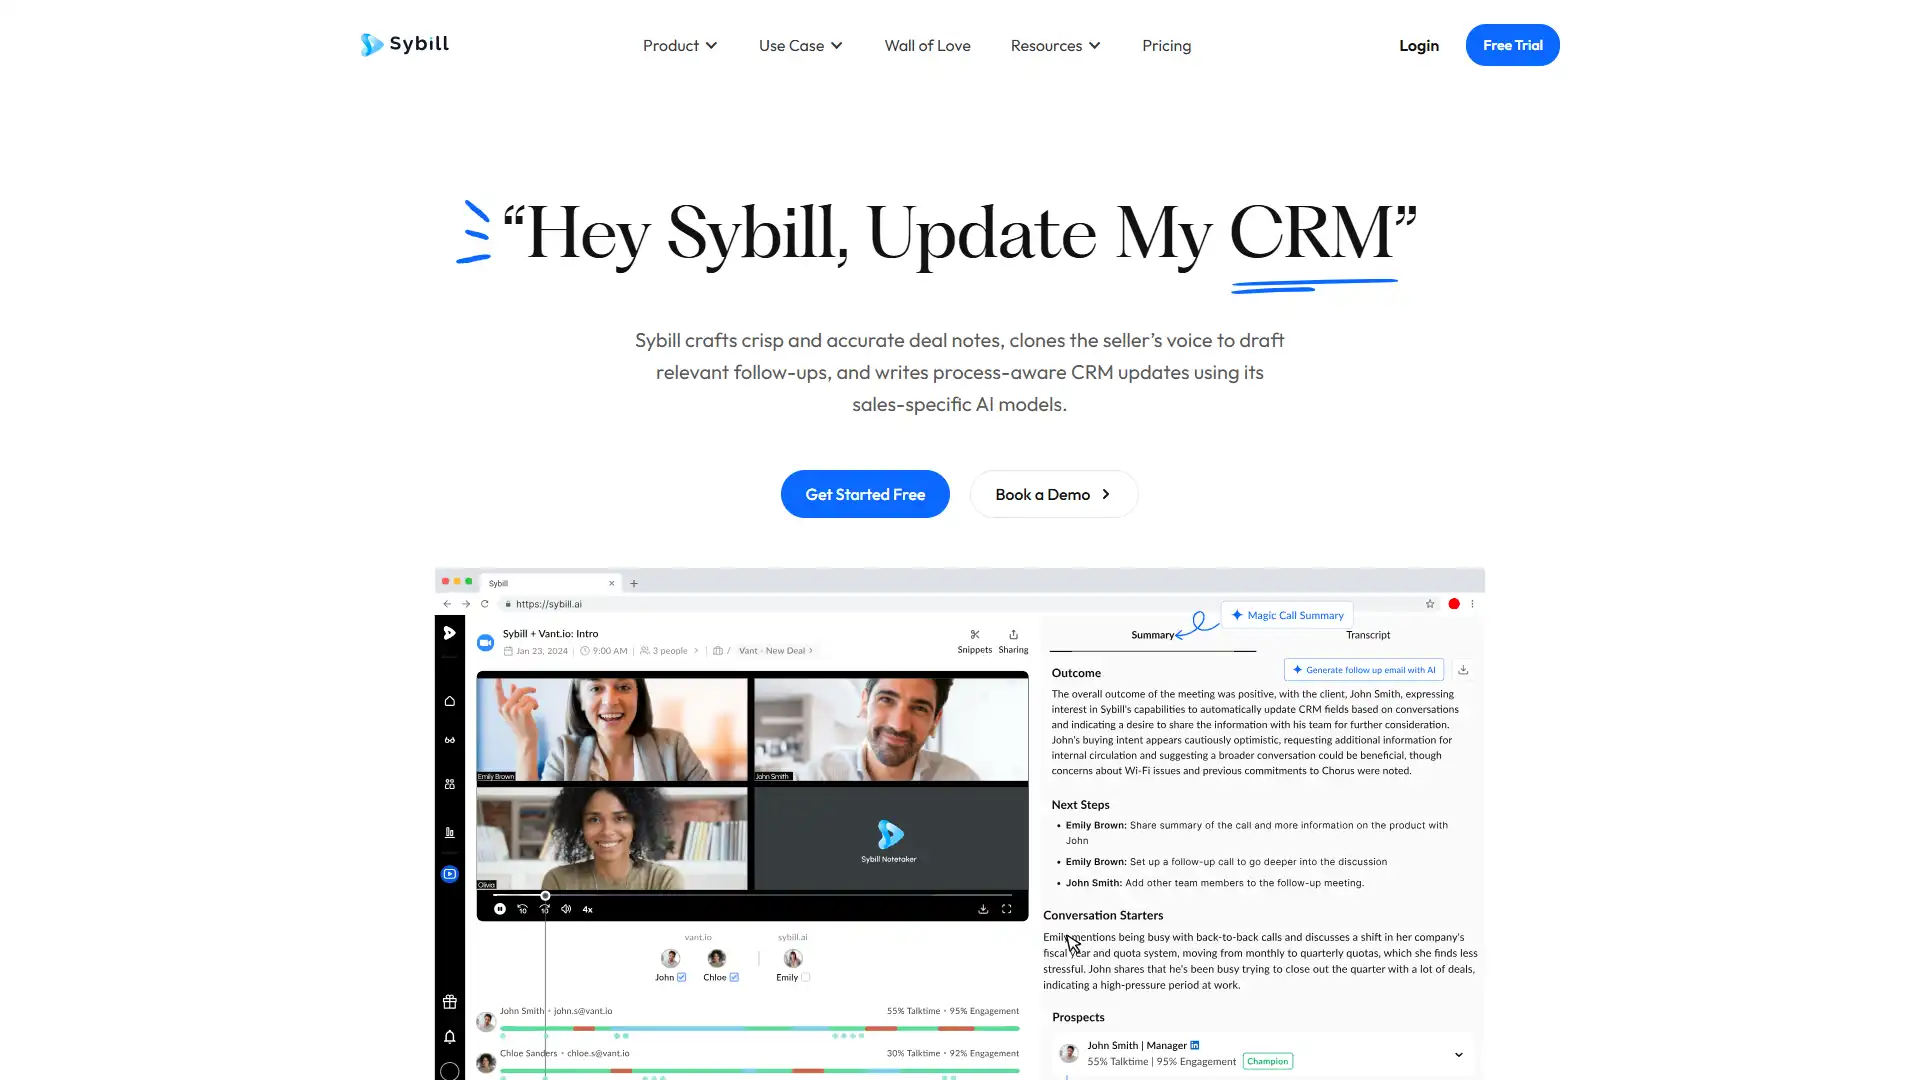Click Generate follow up email with AI
1920x1080 pixels.
click(x=1366, y=669)
